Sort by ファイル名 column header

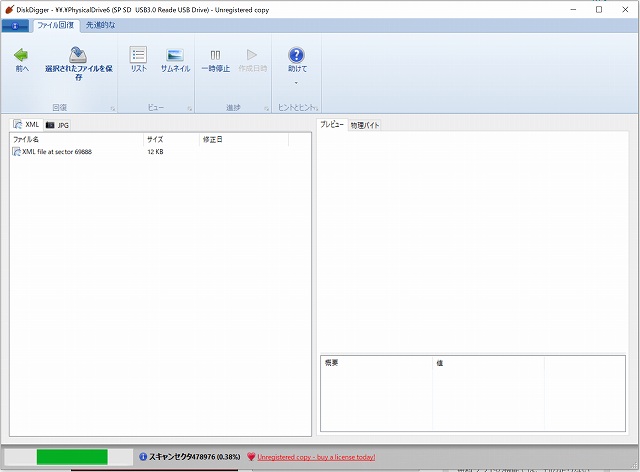77,139
